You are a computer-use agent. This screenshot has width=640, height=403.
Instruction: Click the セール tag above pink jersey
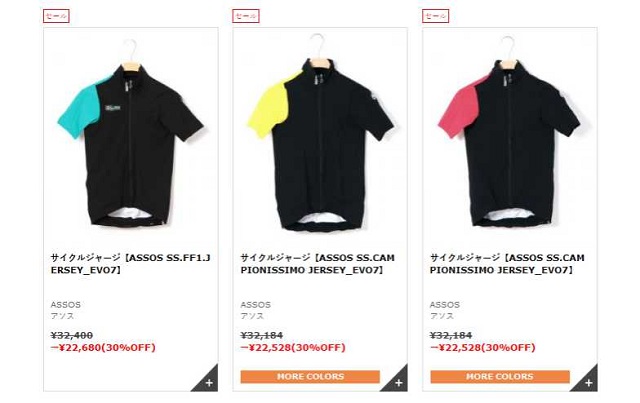tap(436, 16)
